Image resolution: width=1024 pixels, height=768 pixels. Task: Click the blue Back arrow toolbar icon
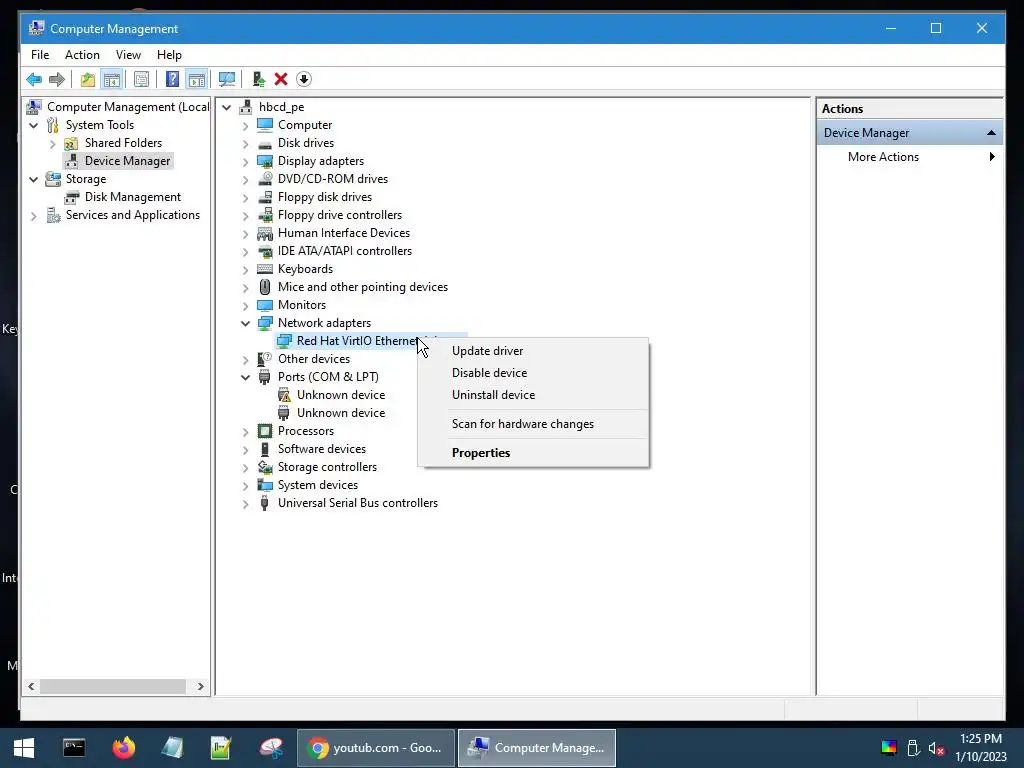(x=34, y=80)
